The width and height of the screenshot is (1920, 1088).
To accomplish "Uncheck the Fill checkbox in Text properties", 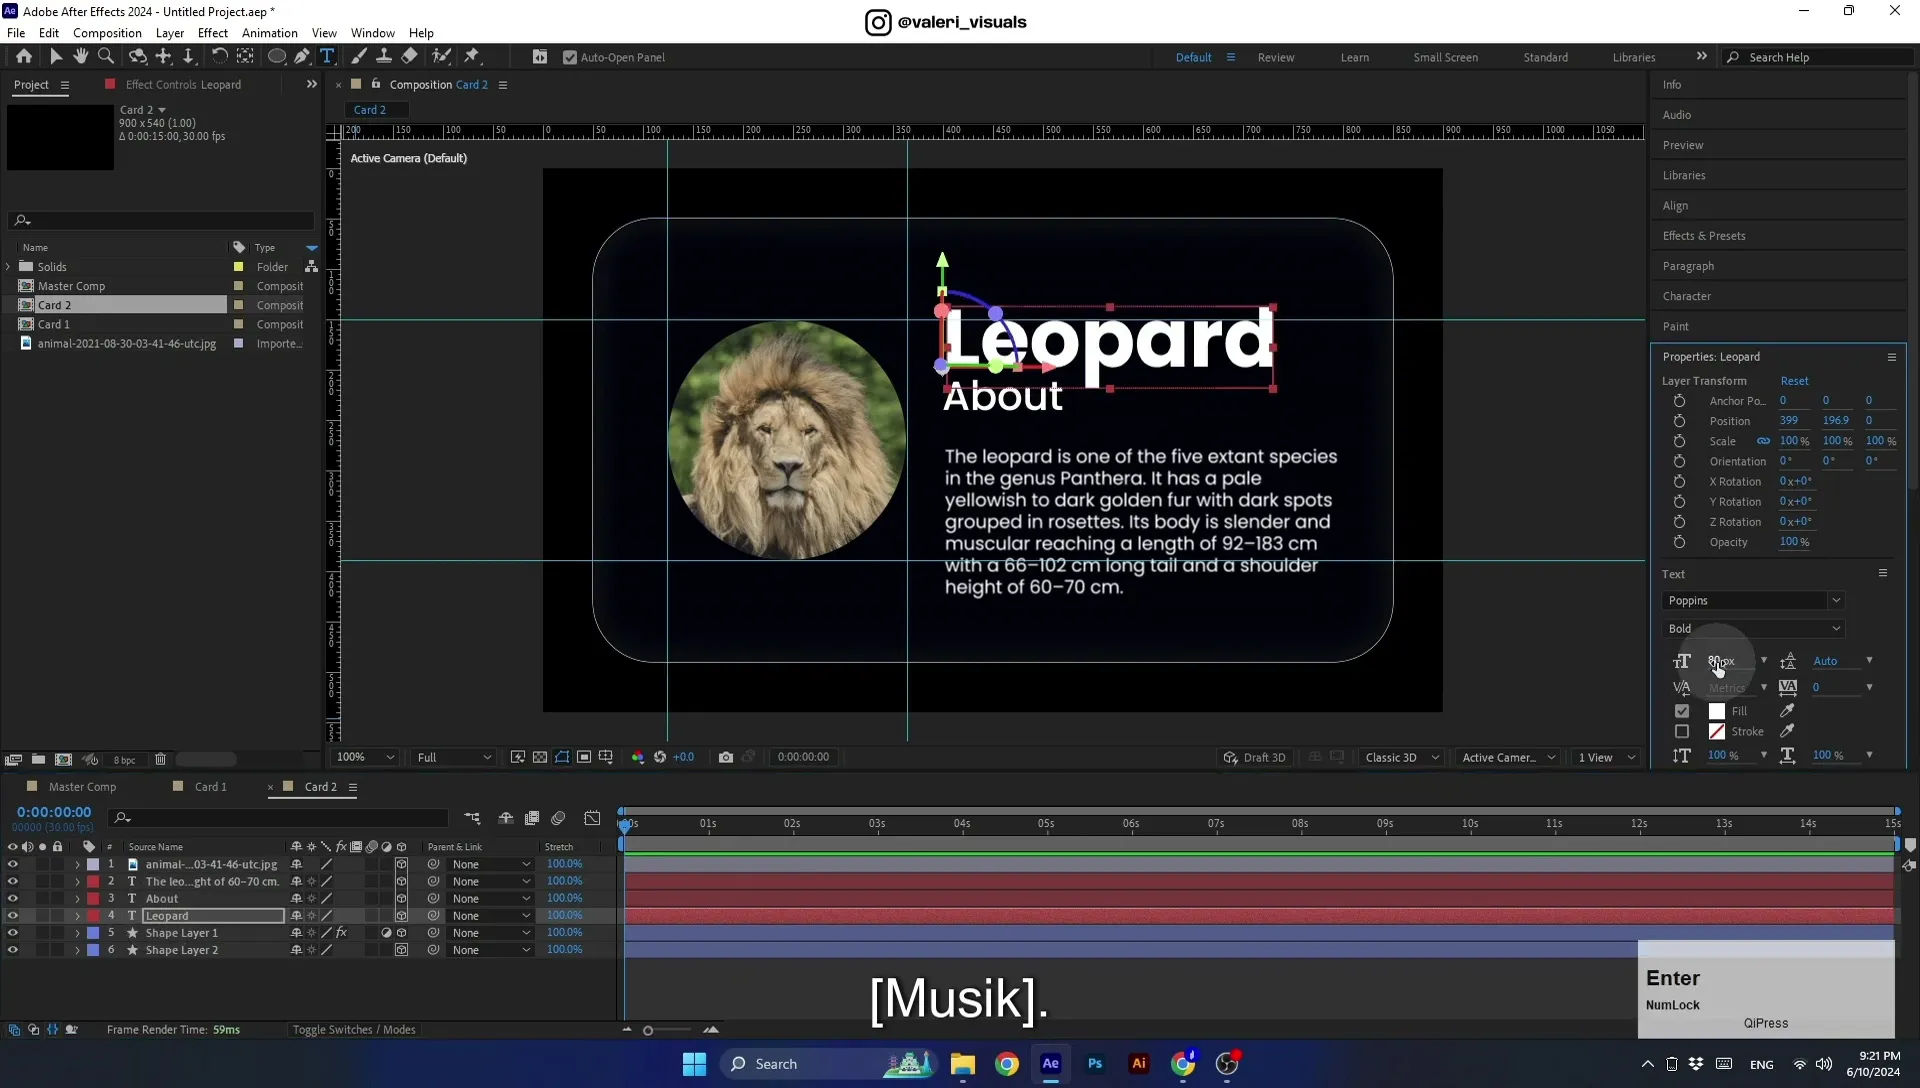I will pyautogui.click(x=1682, y=711).
